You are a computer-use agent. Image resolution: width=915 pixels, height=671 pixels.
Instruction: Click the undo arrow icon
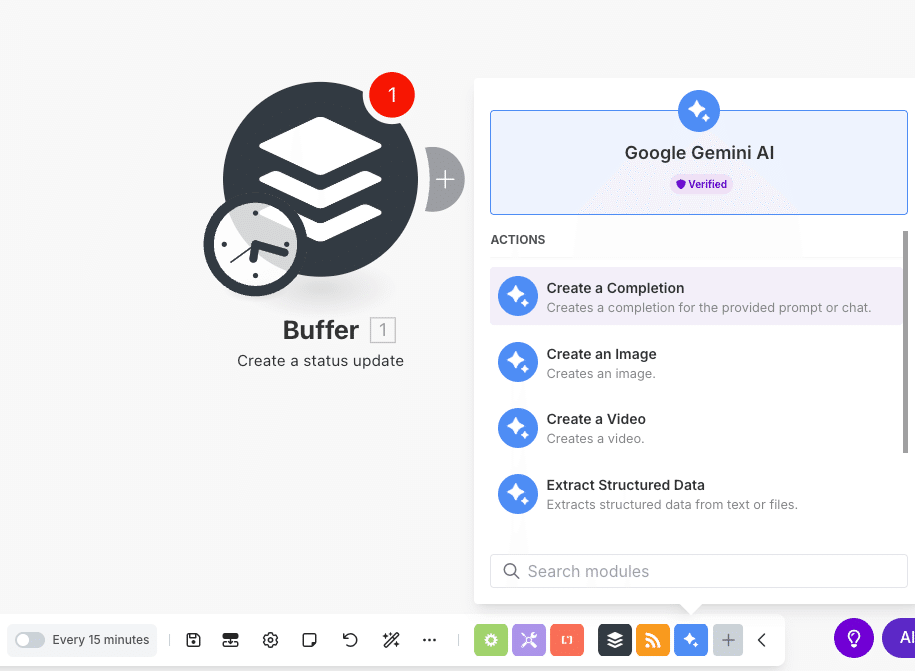tap(350, 640)
